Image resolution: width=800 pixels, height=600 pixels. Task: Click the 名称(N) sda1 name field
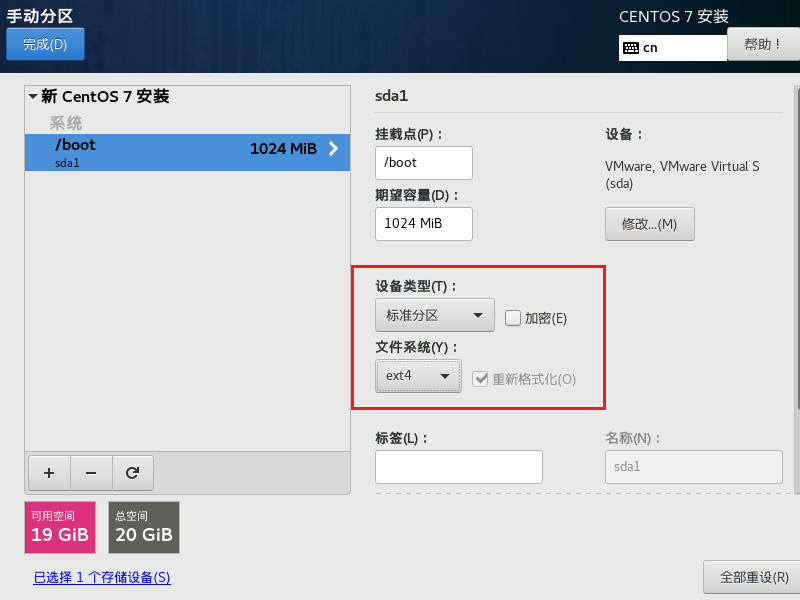[x=694, y=467]
